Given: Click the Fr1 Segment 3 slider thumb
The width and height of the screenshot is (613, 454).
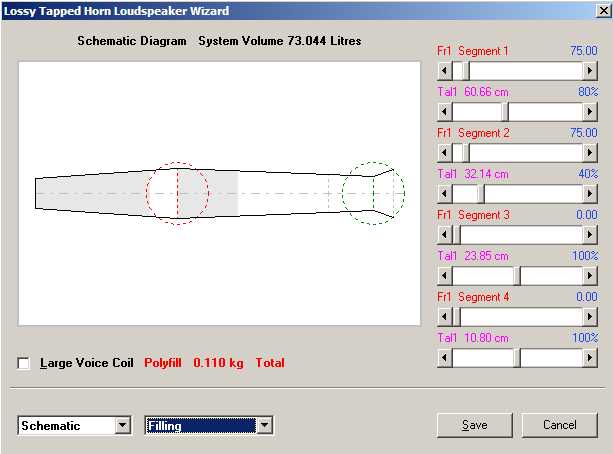Looking at the screenshot, I should coord(457,235).
